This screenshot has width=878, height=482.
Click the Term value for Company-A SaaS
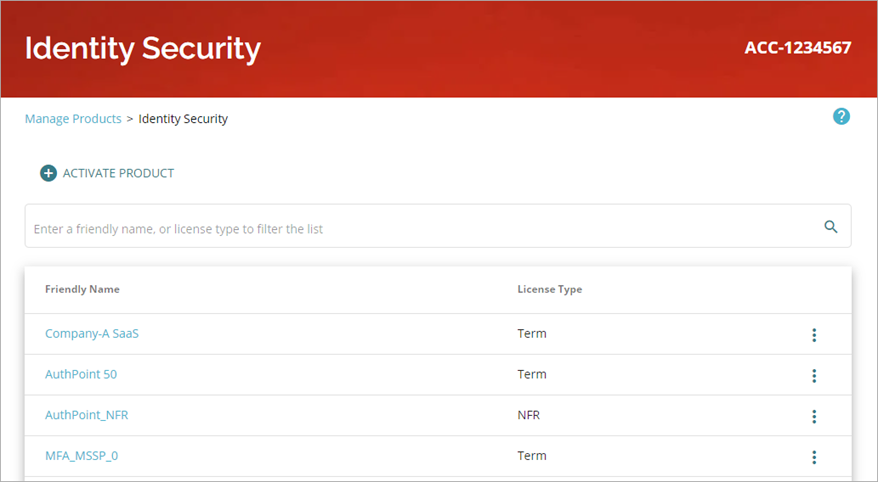click(531, 334)
